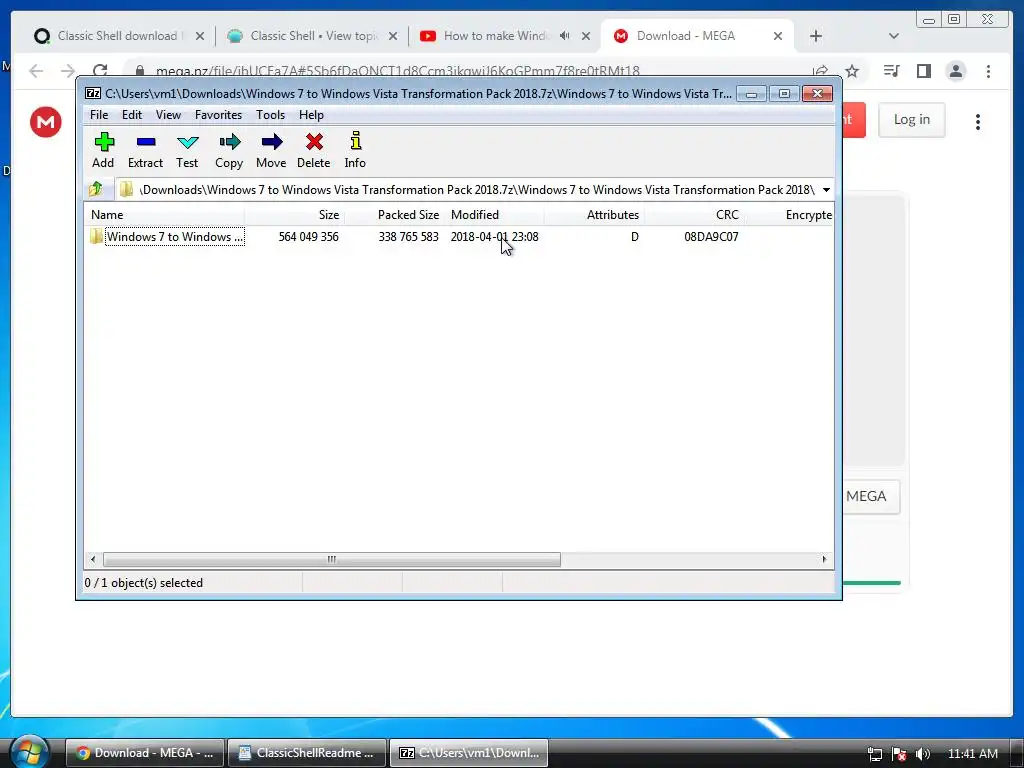Viewport: 1024px width, 768px height.
Task: Open the Edit menu
Action: [x=132, y=115]
